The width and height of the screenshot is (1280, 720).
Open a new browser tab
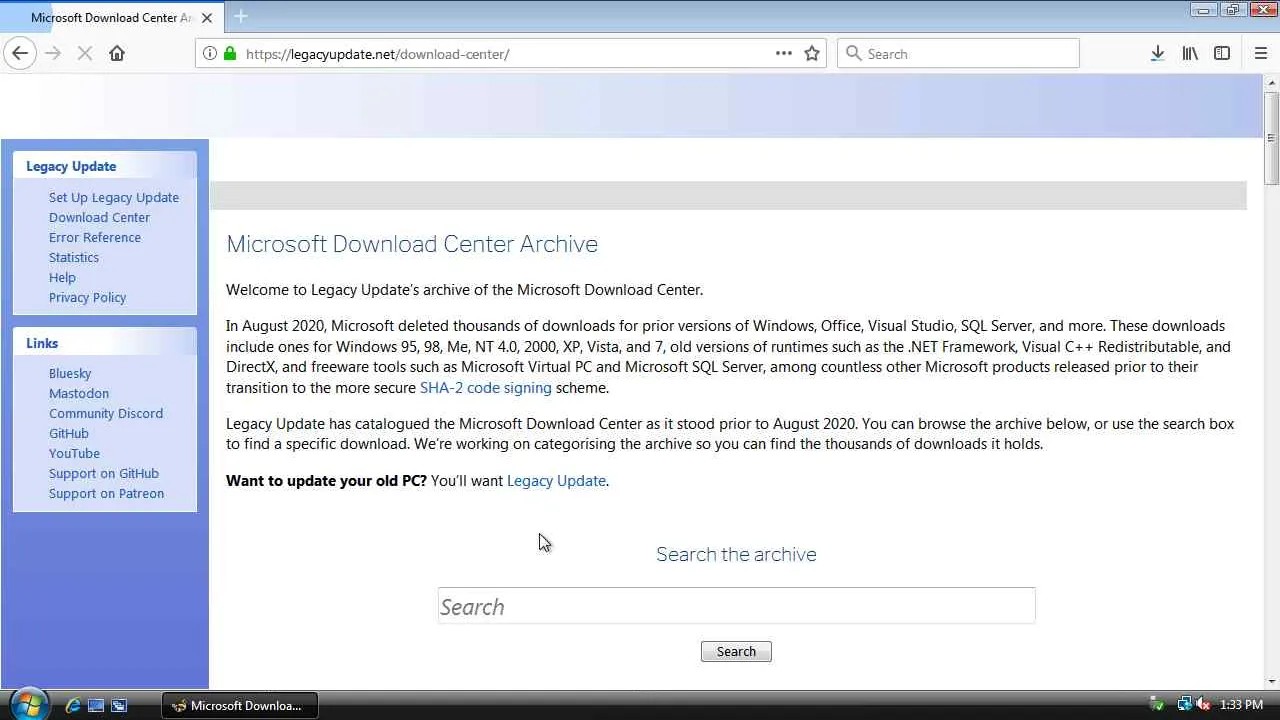coord(241,17)
